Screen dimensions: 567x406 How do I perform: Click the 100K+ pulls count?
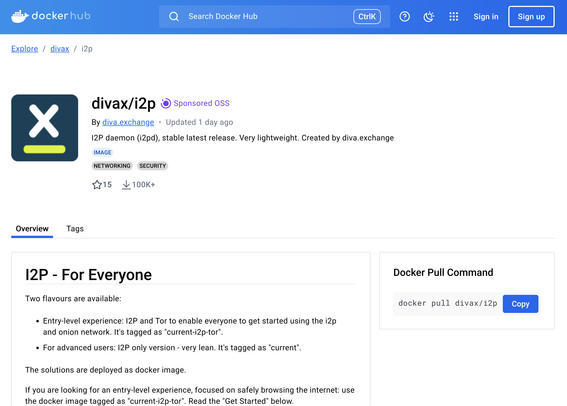tap(144, 185)
